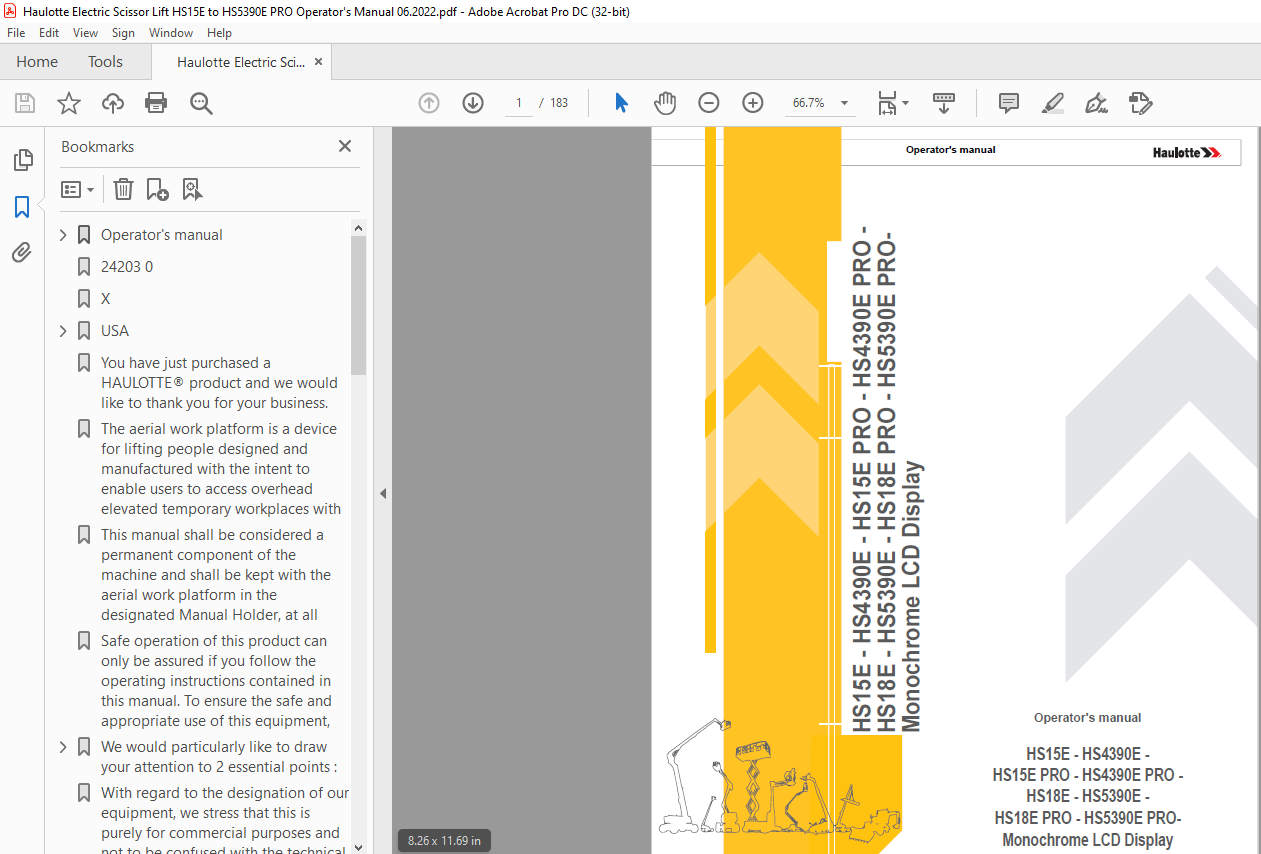Click the read mode keyboard icon
Screen dimensions: 1261x854
click(x=944, y=103)
